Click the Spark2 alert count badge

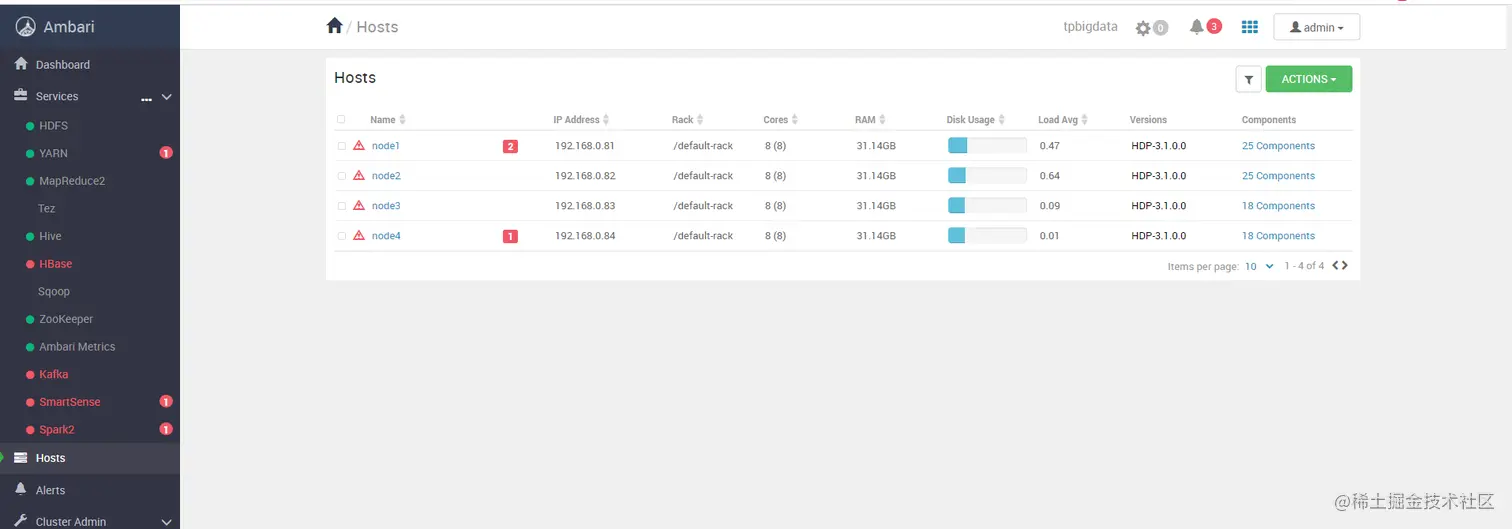pos(166,429)
